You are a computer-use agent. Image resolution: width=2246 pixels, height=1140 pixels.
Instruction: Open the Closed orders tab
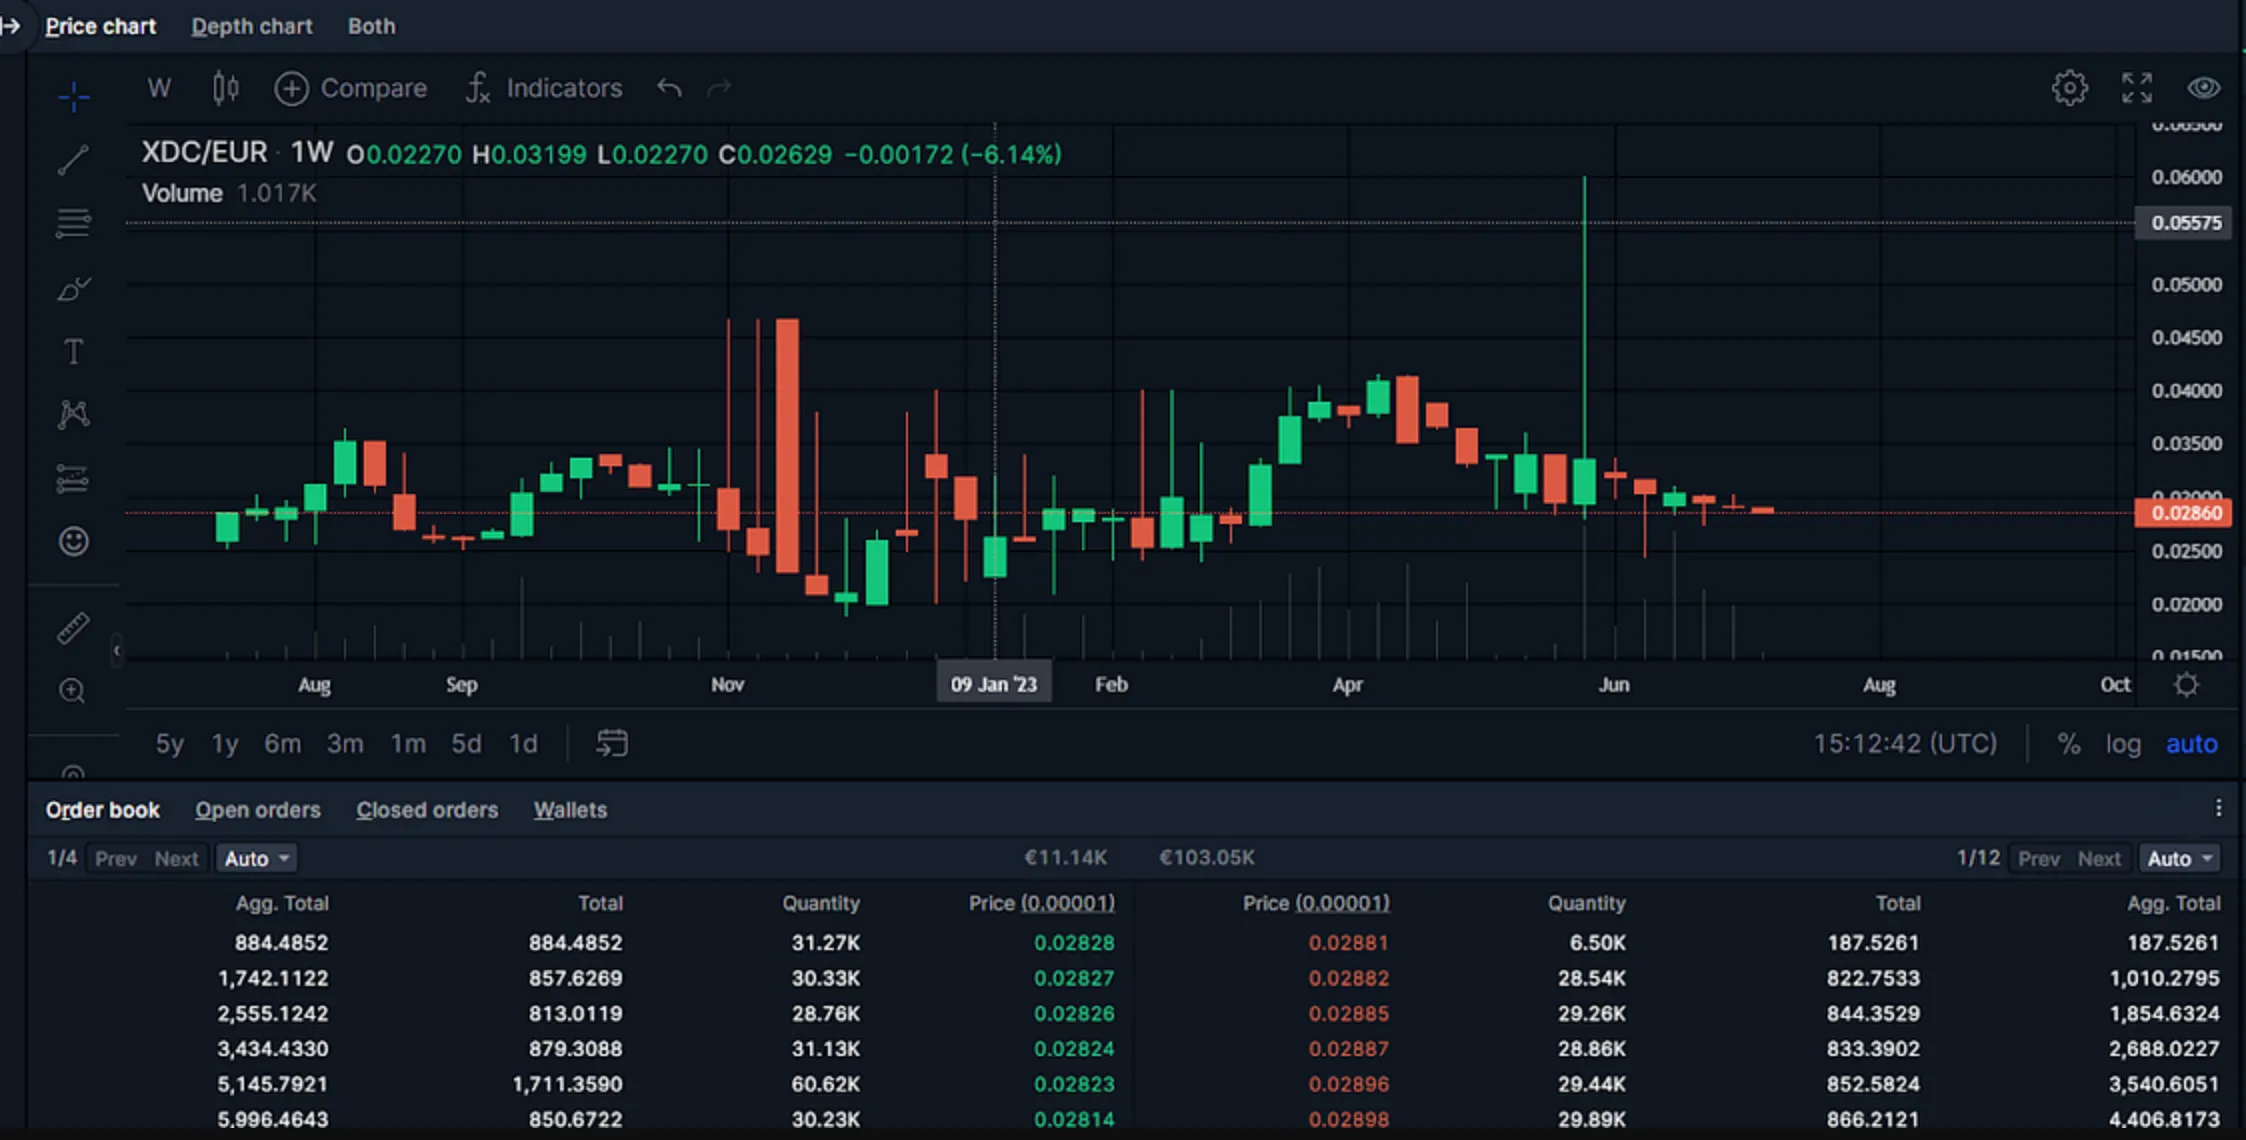pyautogui.click(x=427, y=810)
